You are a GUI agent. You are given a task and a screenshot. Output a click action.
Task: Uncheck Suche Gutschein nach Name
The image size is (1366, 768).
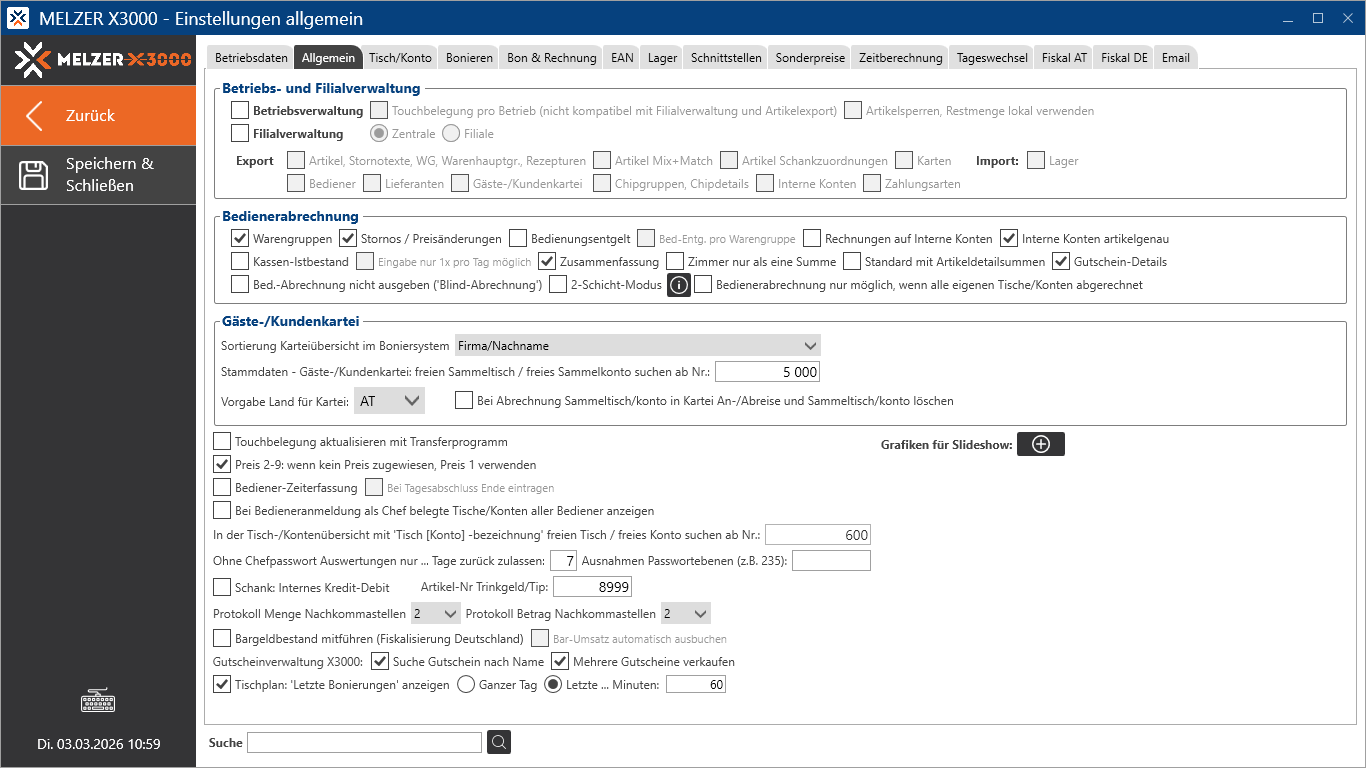(380, 661)
